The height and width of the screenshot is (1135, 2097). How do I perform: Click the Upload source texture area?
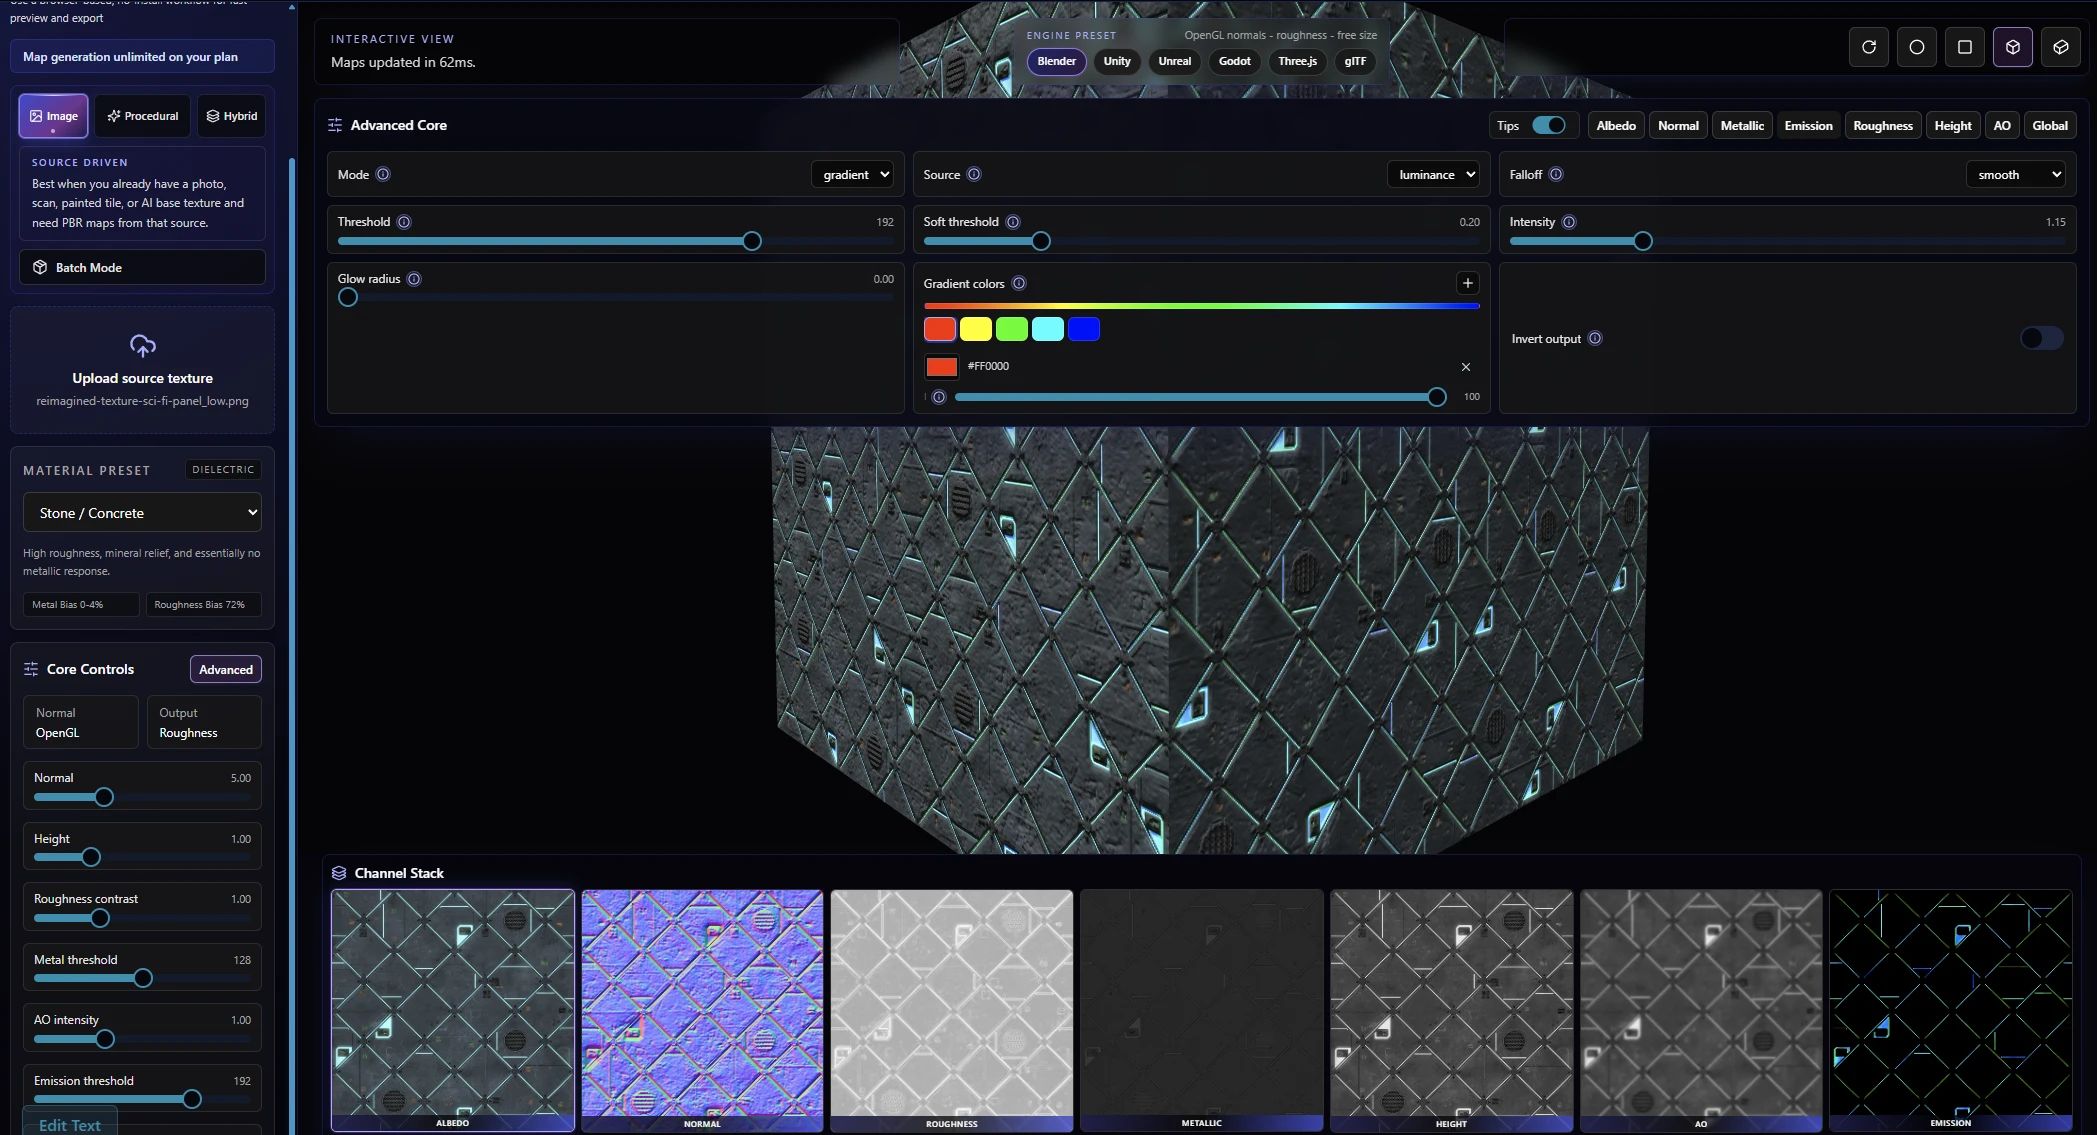point(143,371)
